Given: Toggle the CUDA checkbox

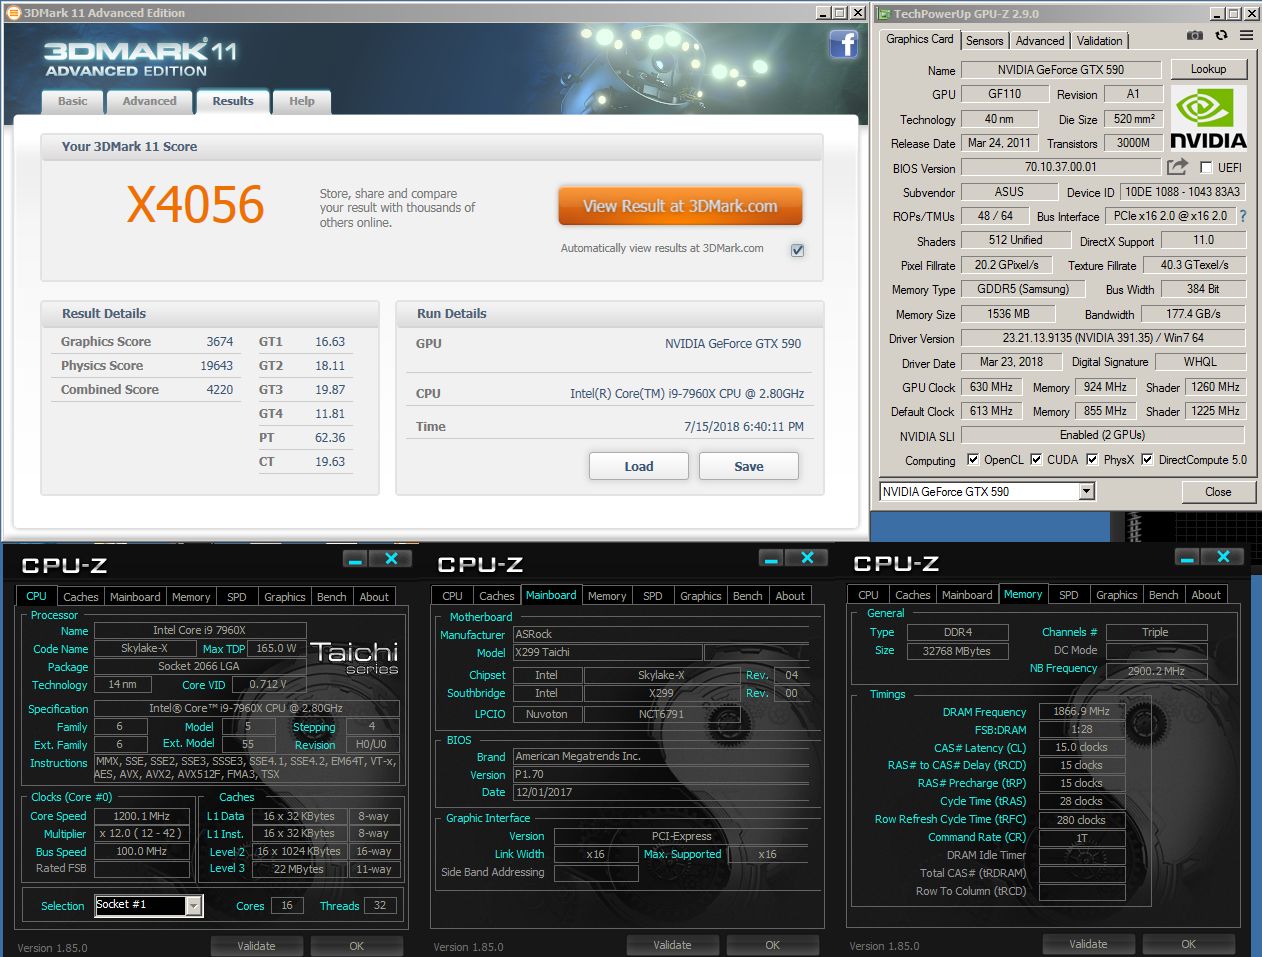Looking at the screenshot, I should 1036,460.
